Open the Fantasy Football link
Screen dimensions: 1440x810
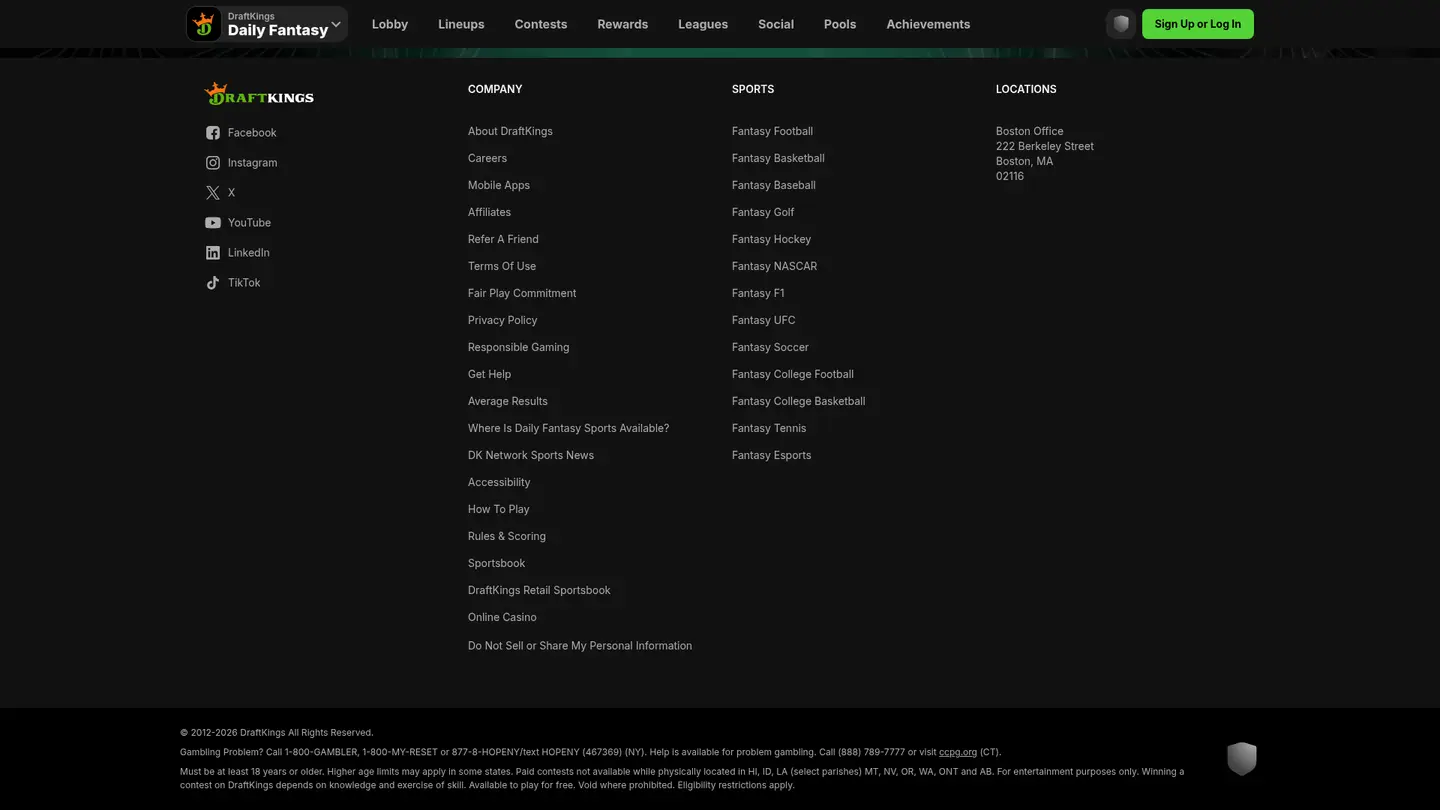coord(772,131)
